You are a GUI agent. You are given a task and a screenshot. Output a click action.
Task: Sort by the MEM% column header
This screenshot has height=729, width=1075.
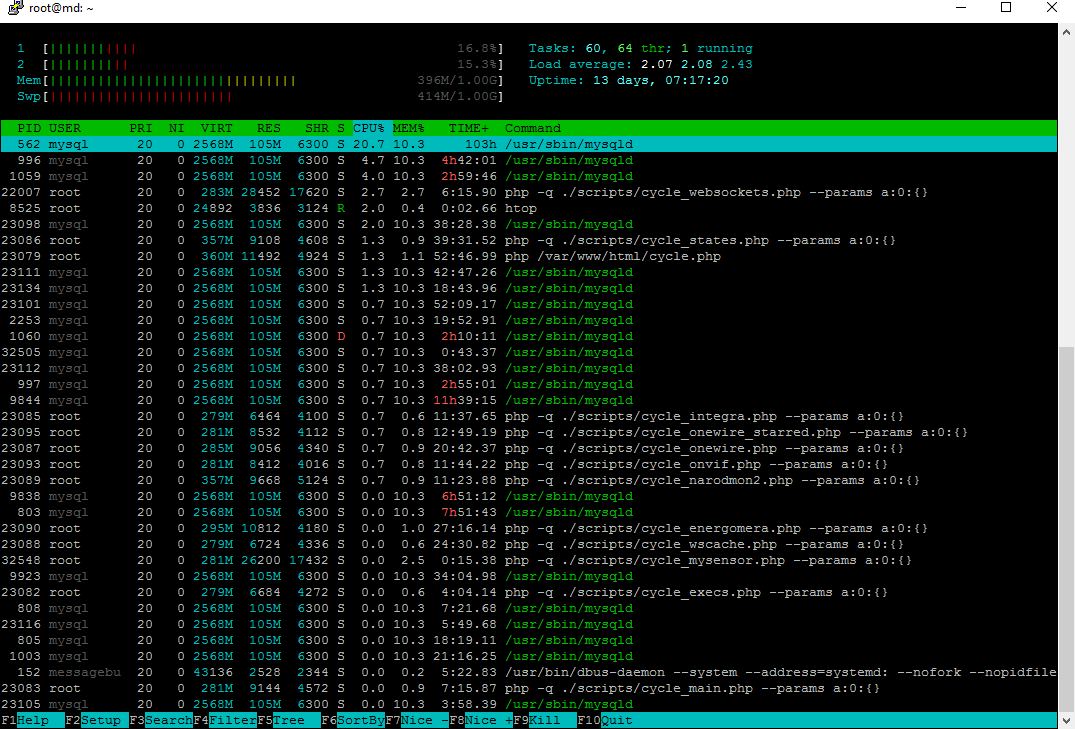(x=409, y=128)
